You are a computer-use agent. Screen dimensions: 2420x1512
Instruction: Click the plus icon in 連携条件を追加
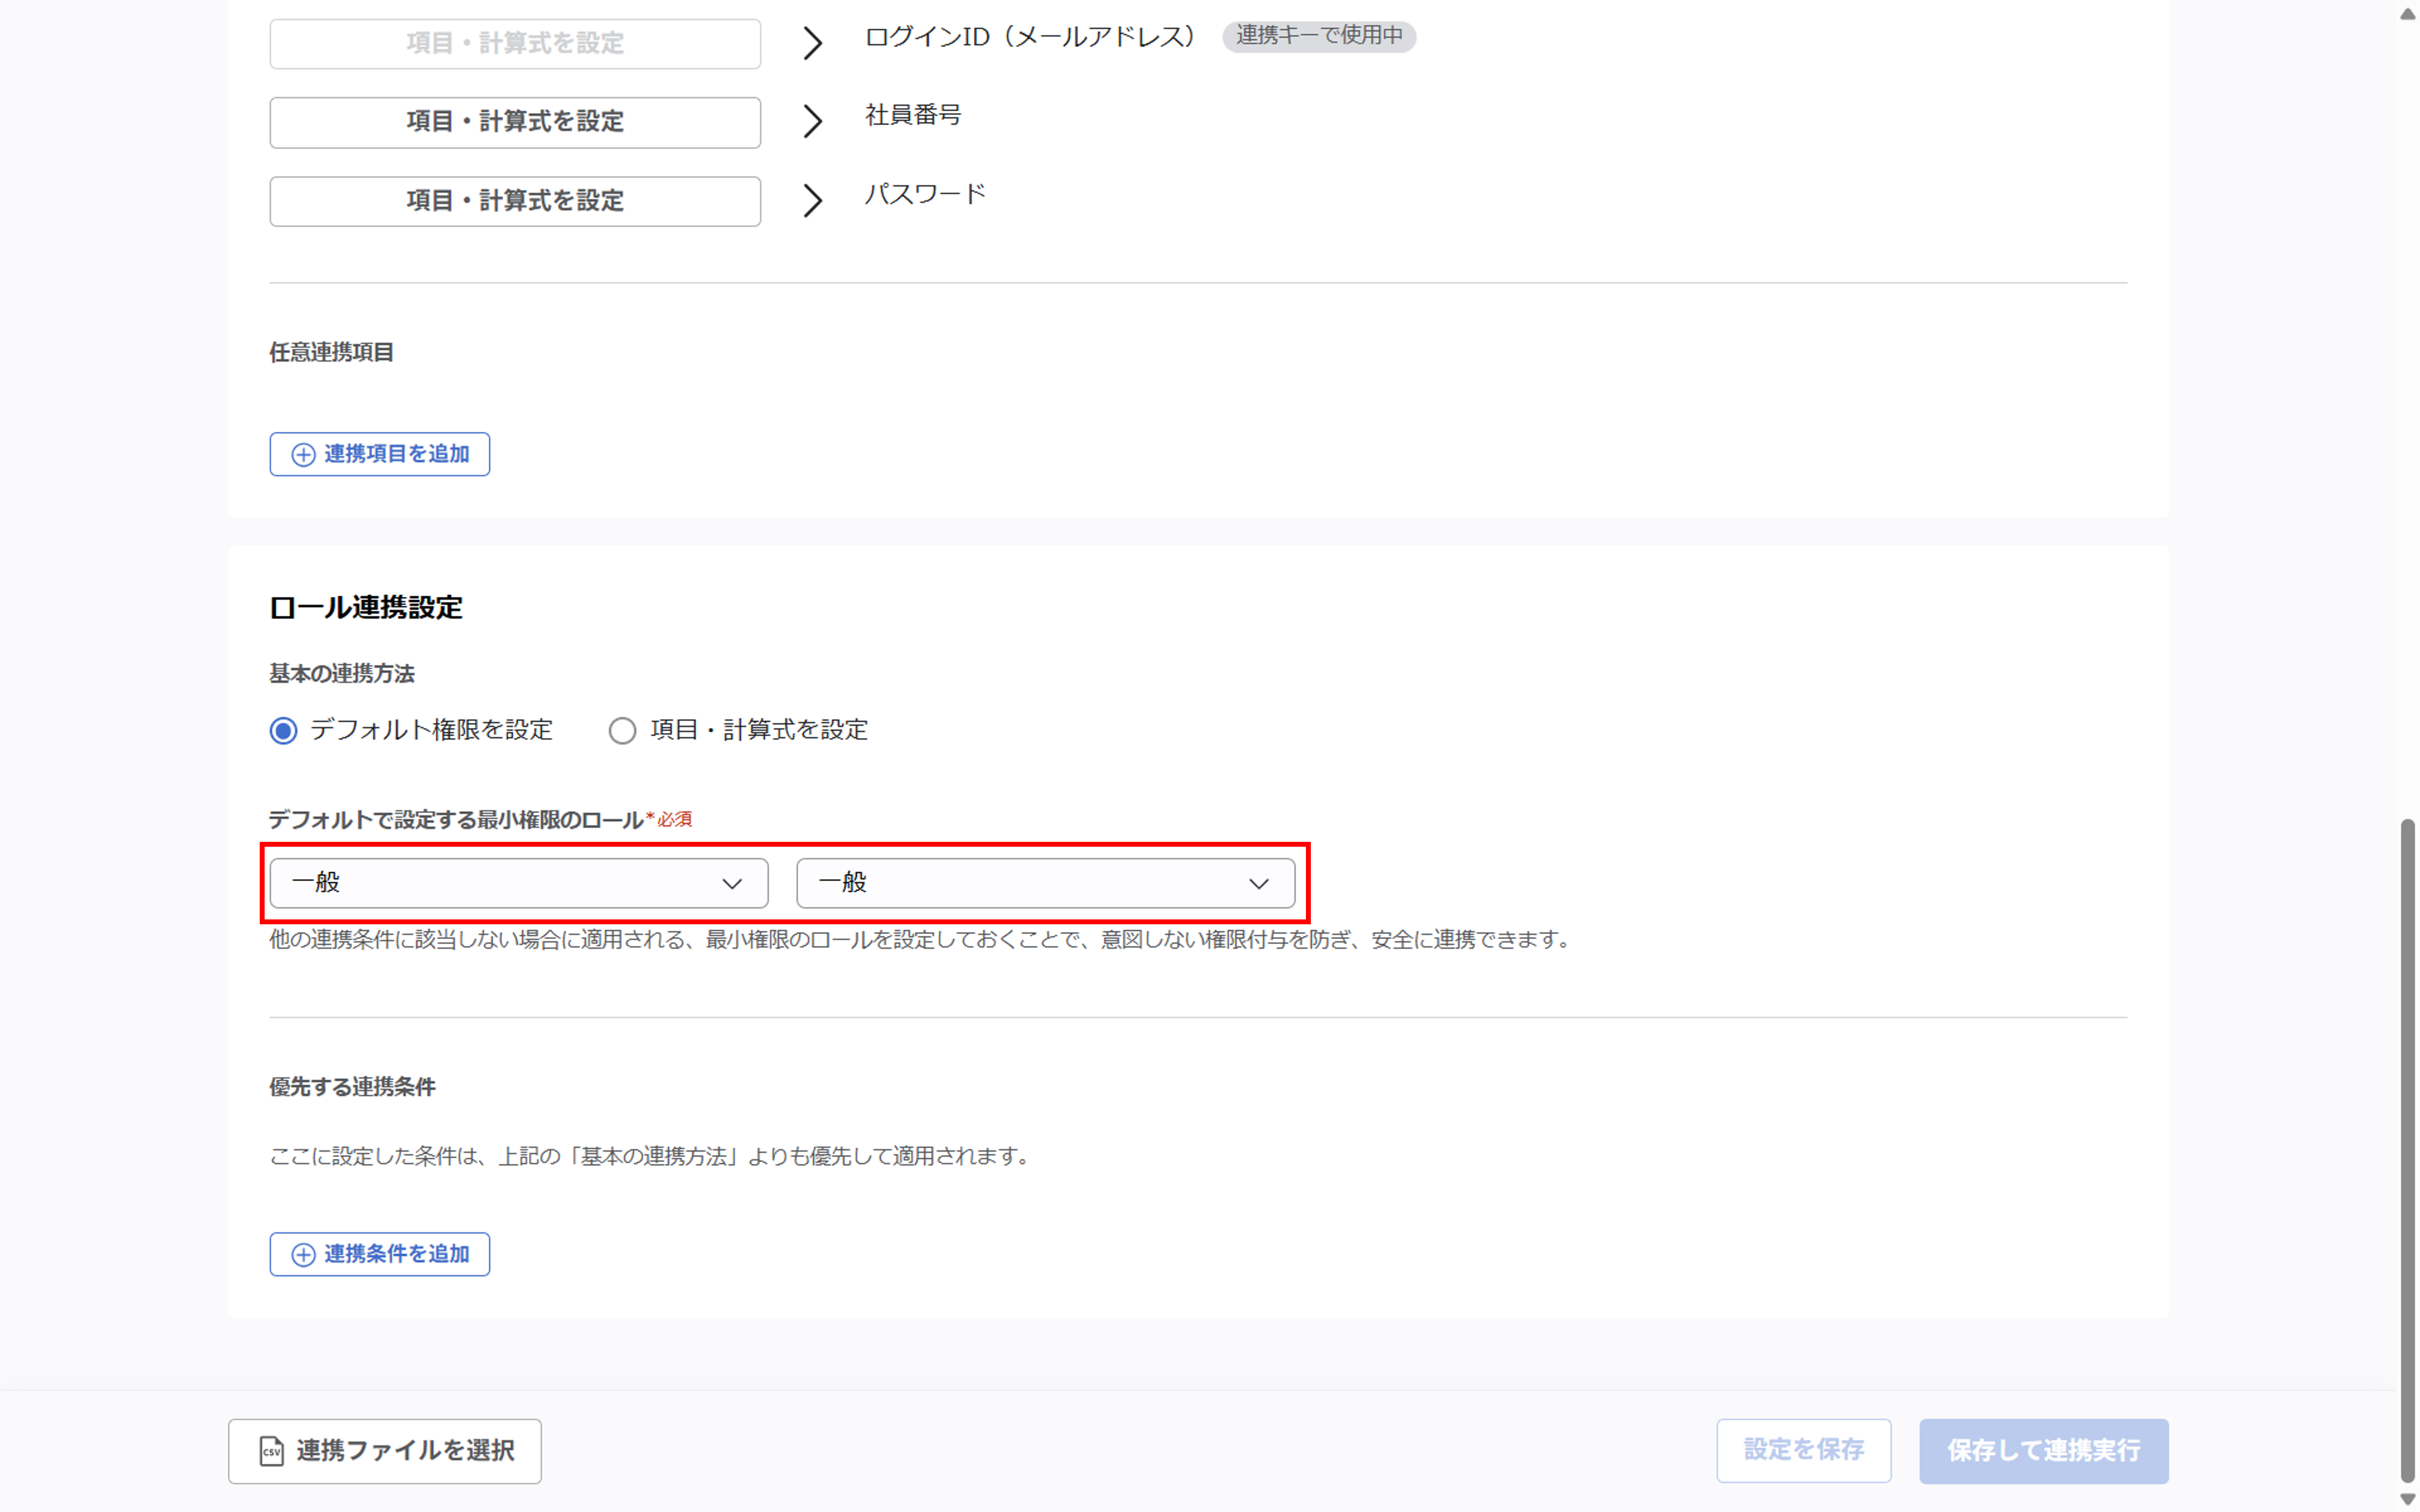coord(303,1255)
